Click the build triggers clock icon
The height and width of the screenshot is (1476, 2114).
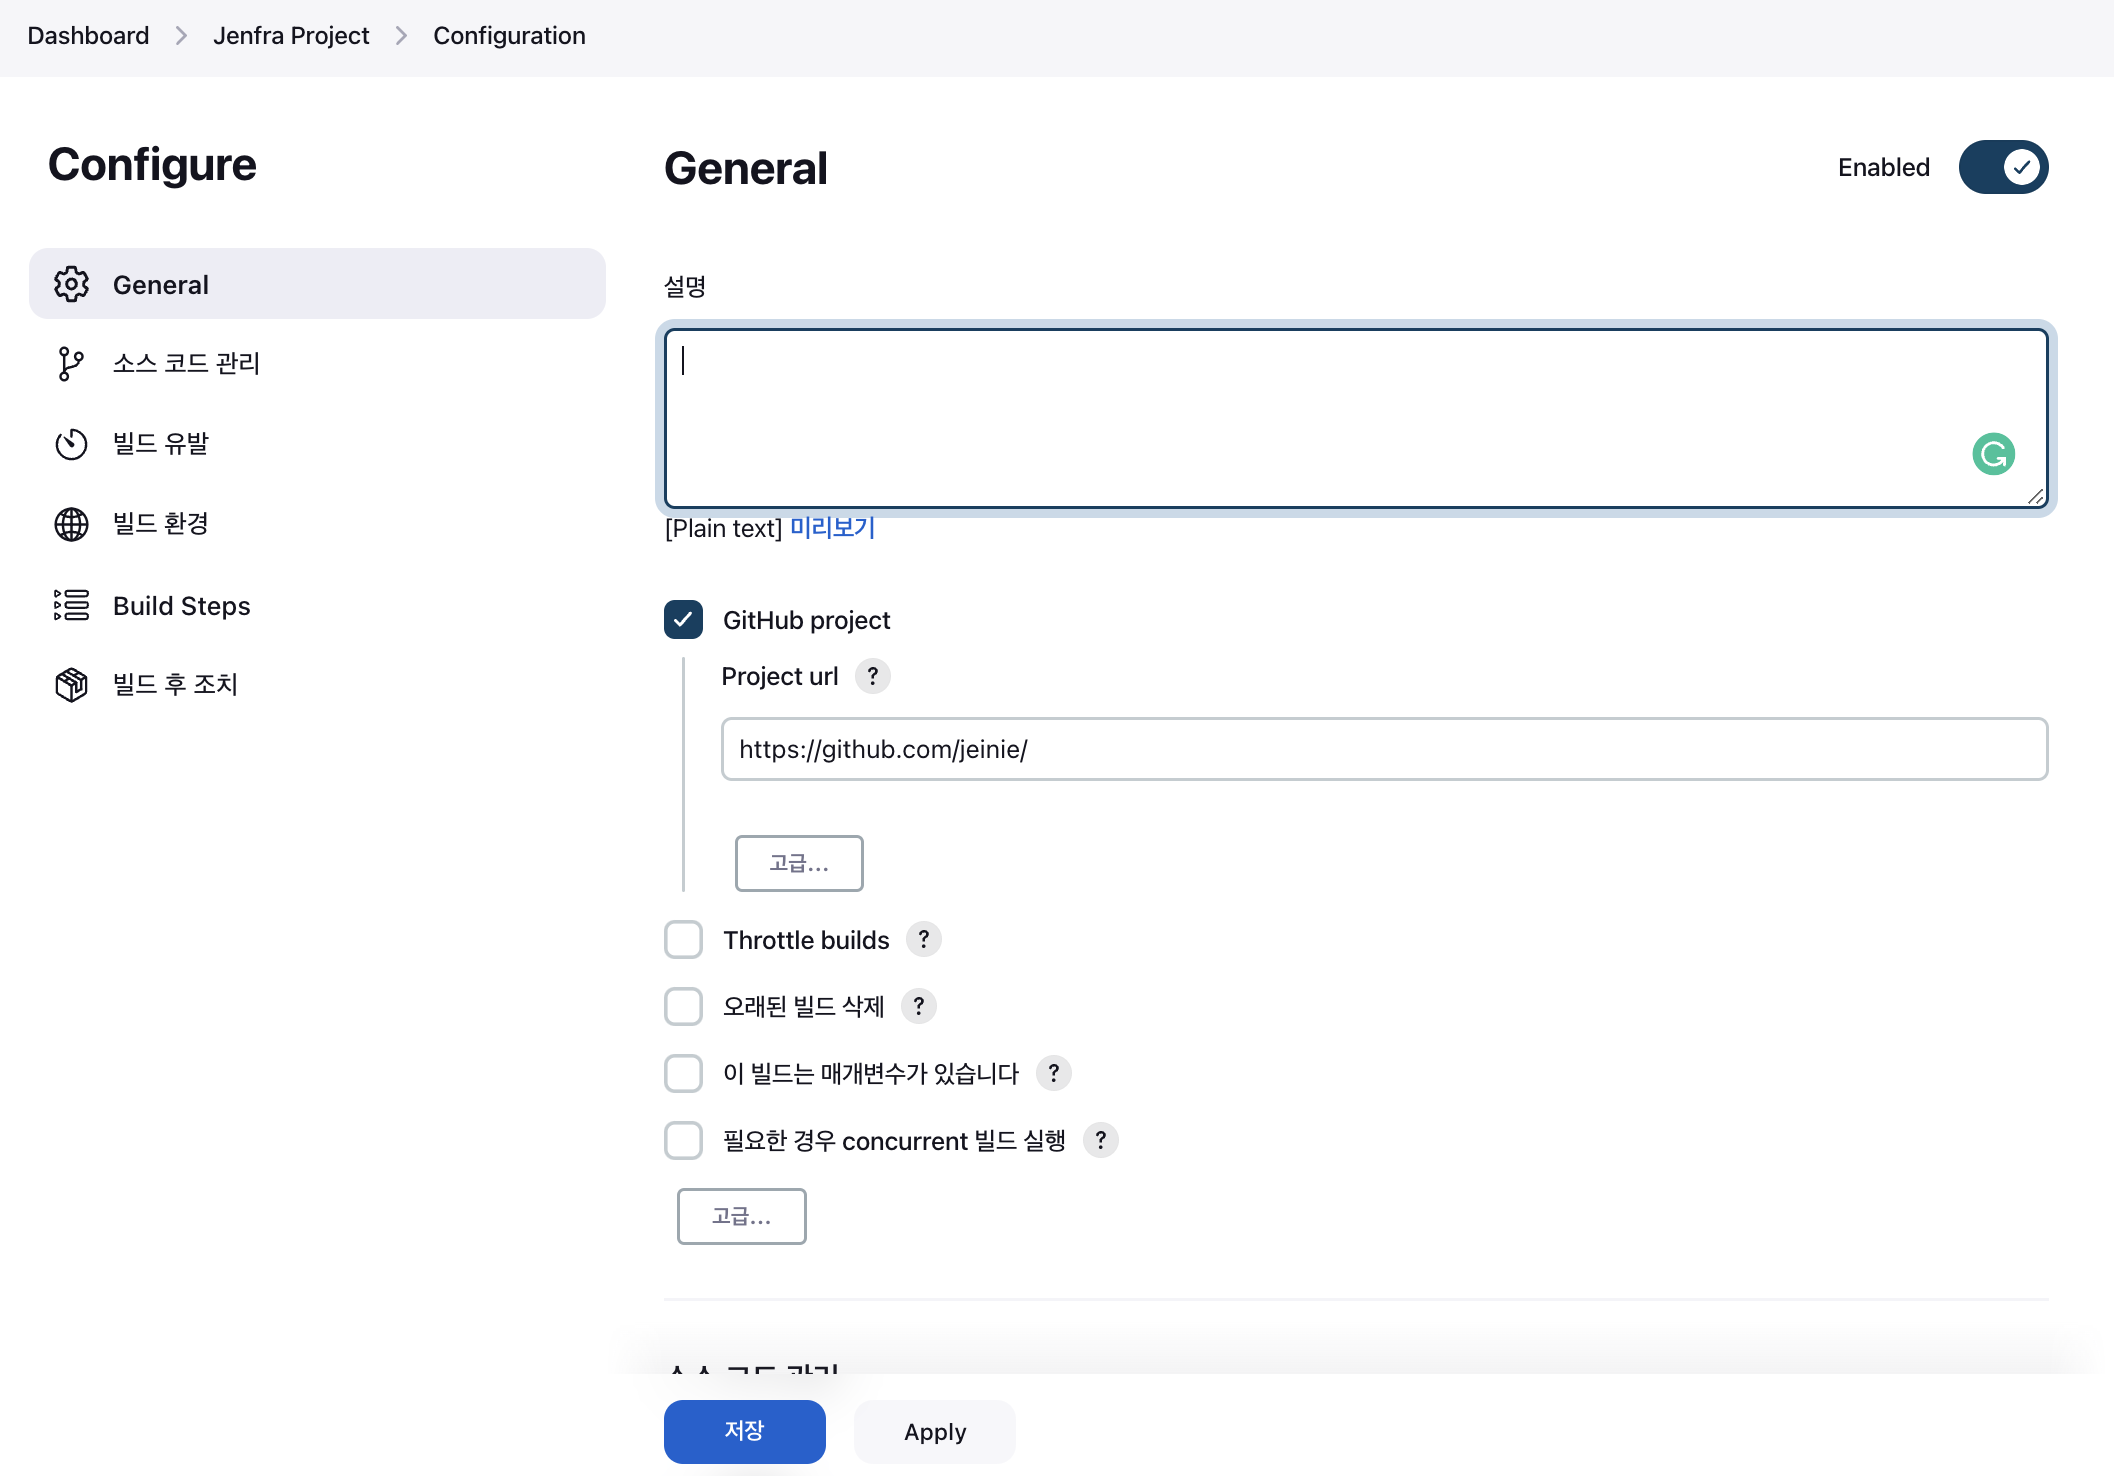[71, 444]
